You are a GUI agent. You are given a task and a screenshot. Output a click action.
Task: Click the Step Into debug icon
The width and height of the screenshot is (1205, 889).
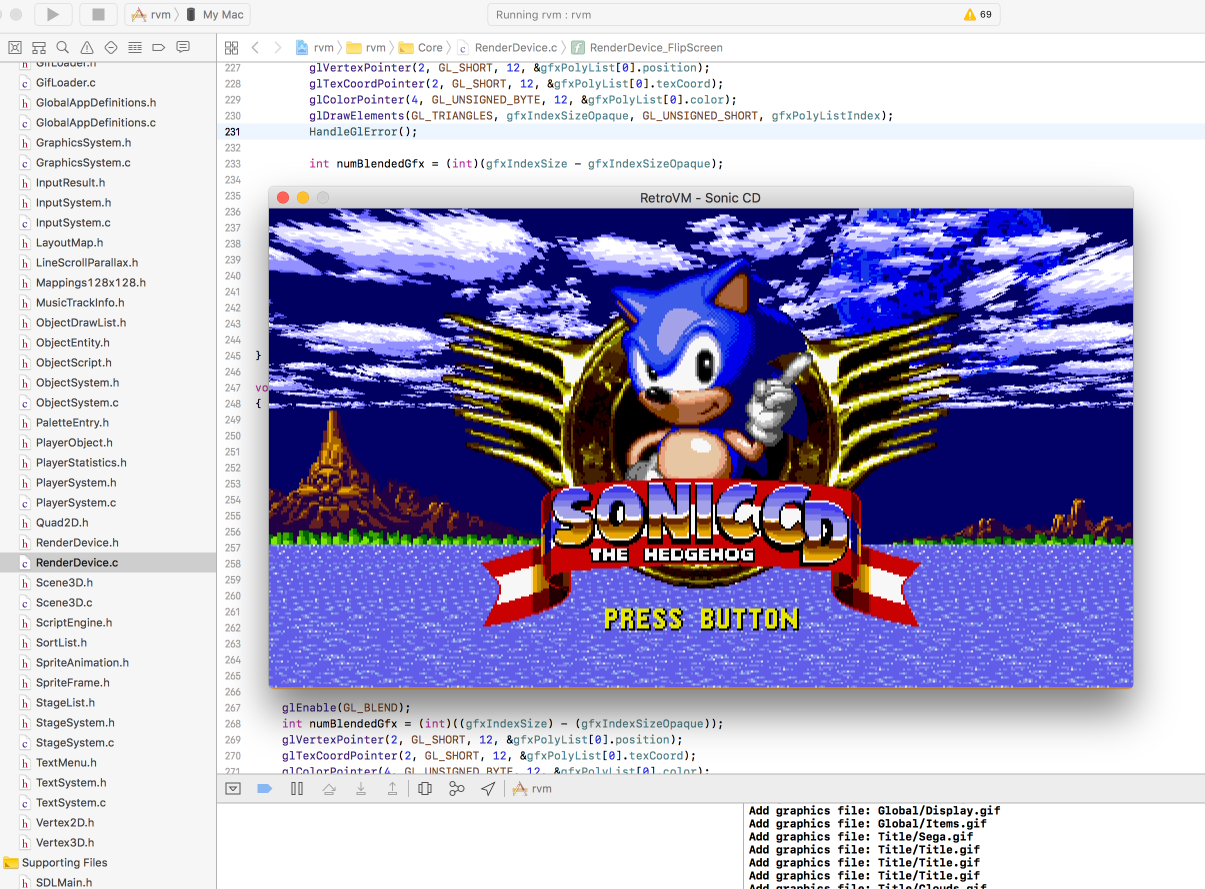coord(361,789)
